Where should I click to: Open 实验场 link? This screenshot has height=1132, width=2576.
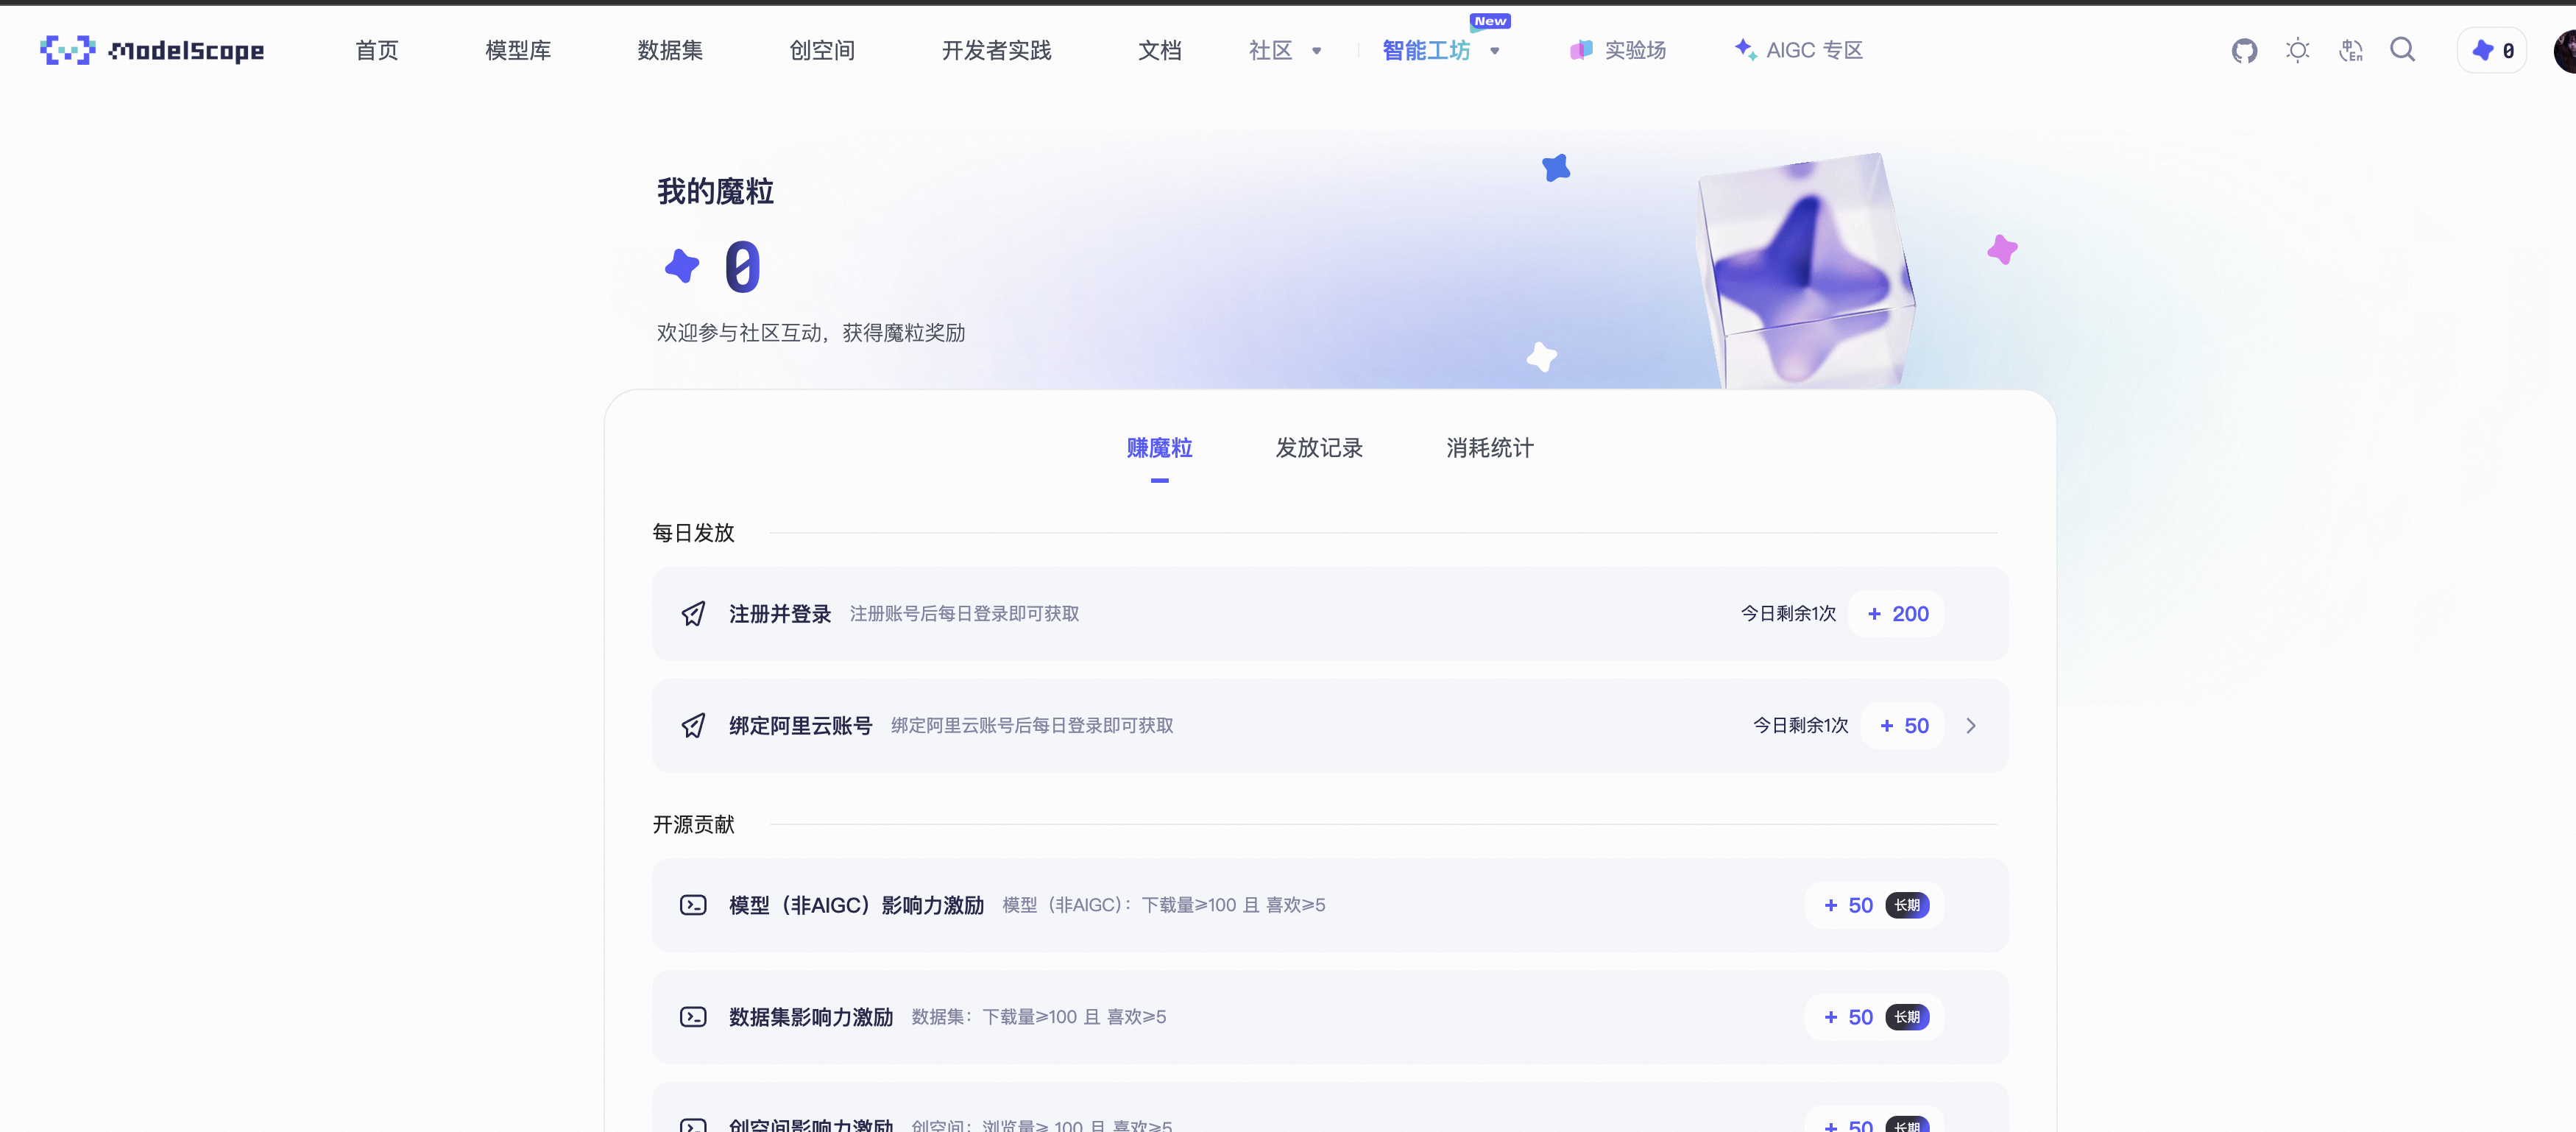pyautogui.click(x=1635, y=50)
